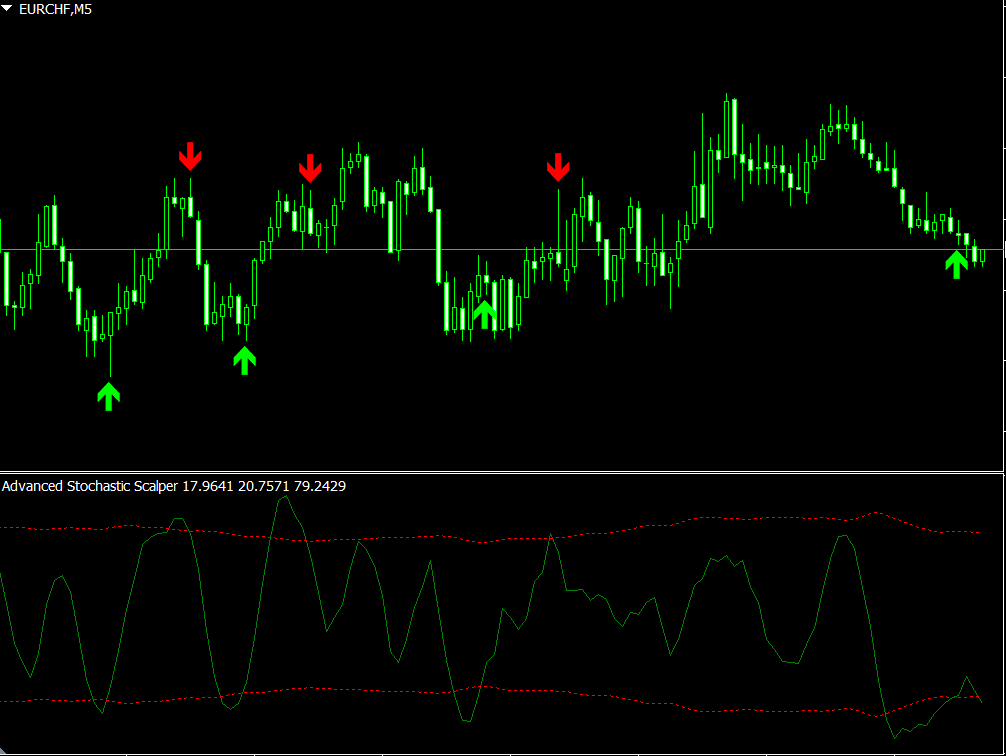This screenshot has height=756, width=1006.
Task: Click the divider between chart and indicator window
Action: 500,471
